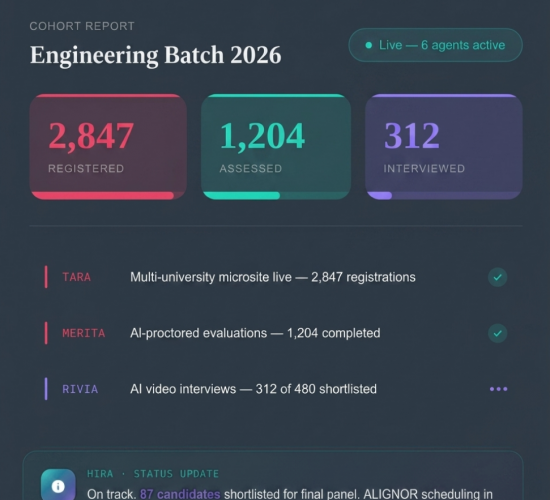Click the green live status dot

[x=369, y=45]
